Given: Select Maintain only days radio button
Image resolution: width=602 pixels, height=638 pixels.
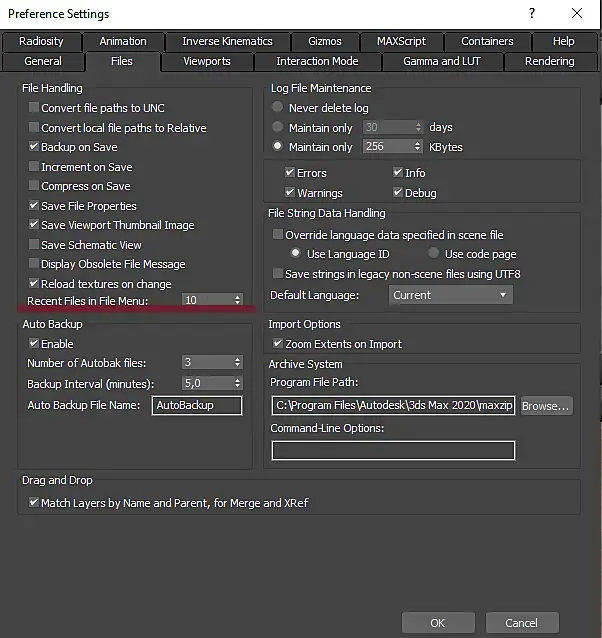Looking at the screenshot, I should pos(277,127).
